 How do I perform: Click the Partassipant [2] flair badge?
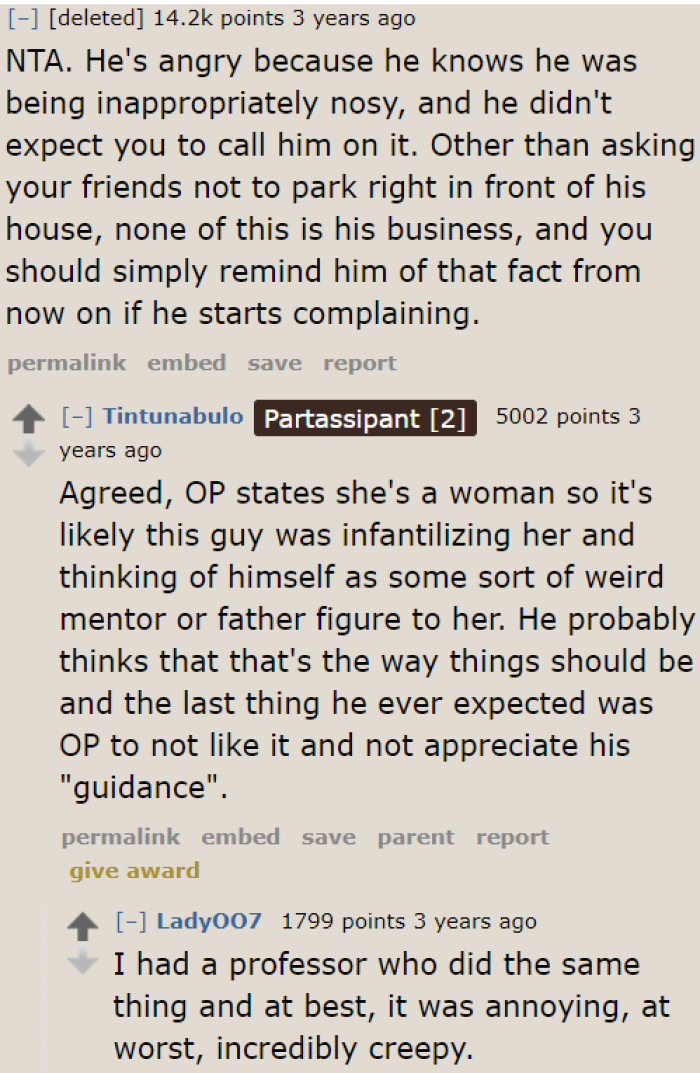[365, 417]
